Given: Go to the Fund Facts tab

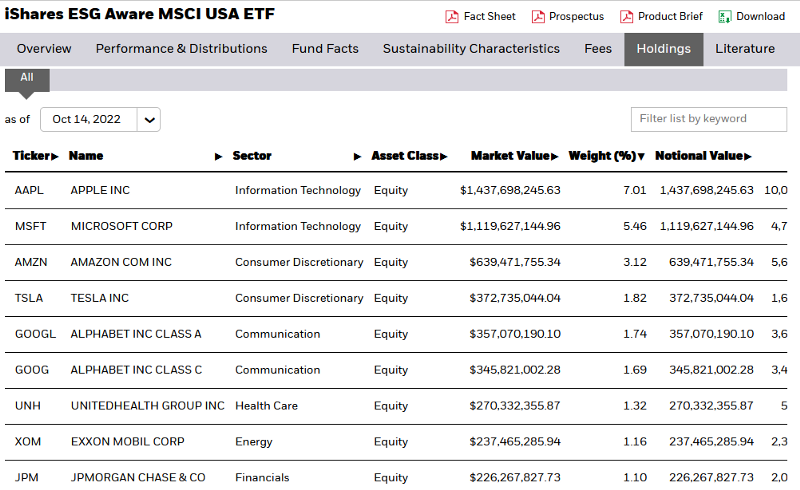Looking at the screenshot, I should click(x=325, y=49).
